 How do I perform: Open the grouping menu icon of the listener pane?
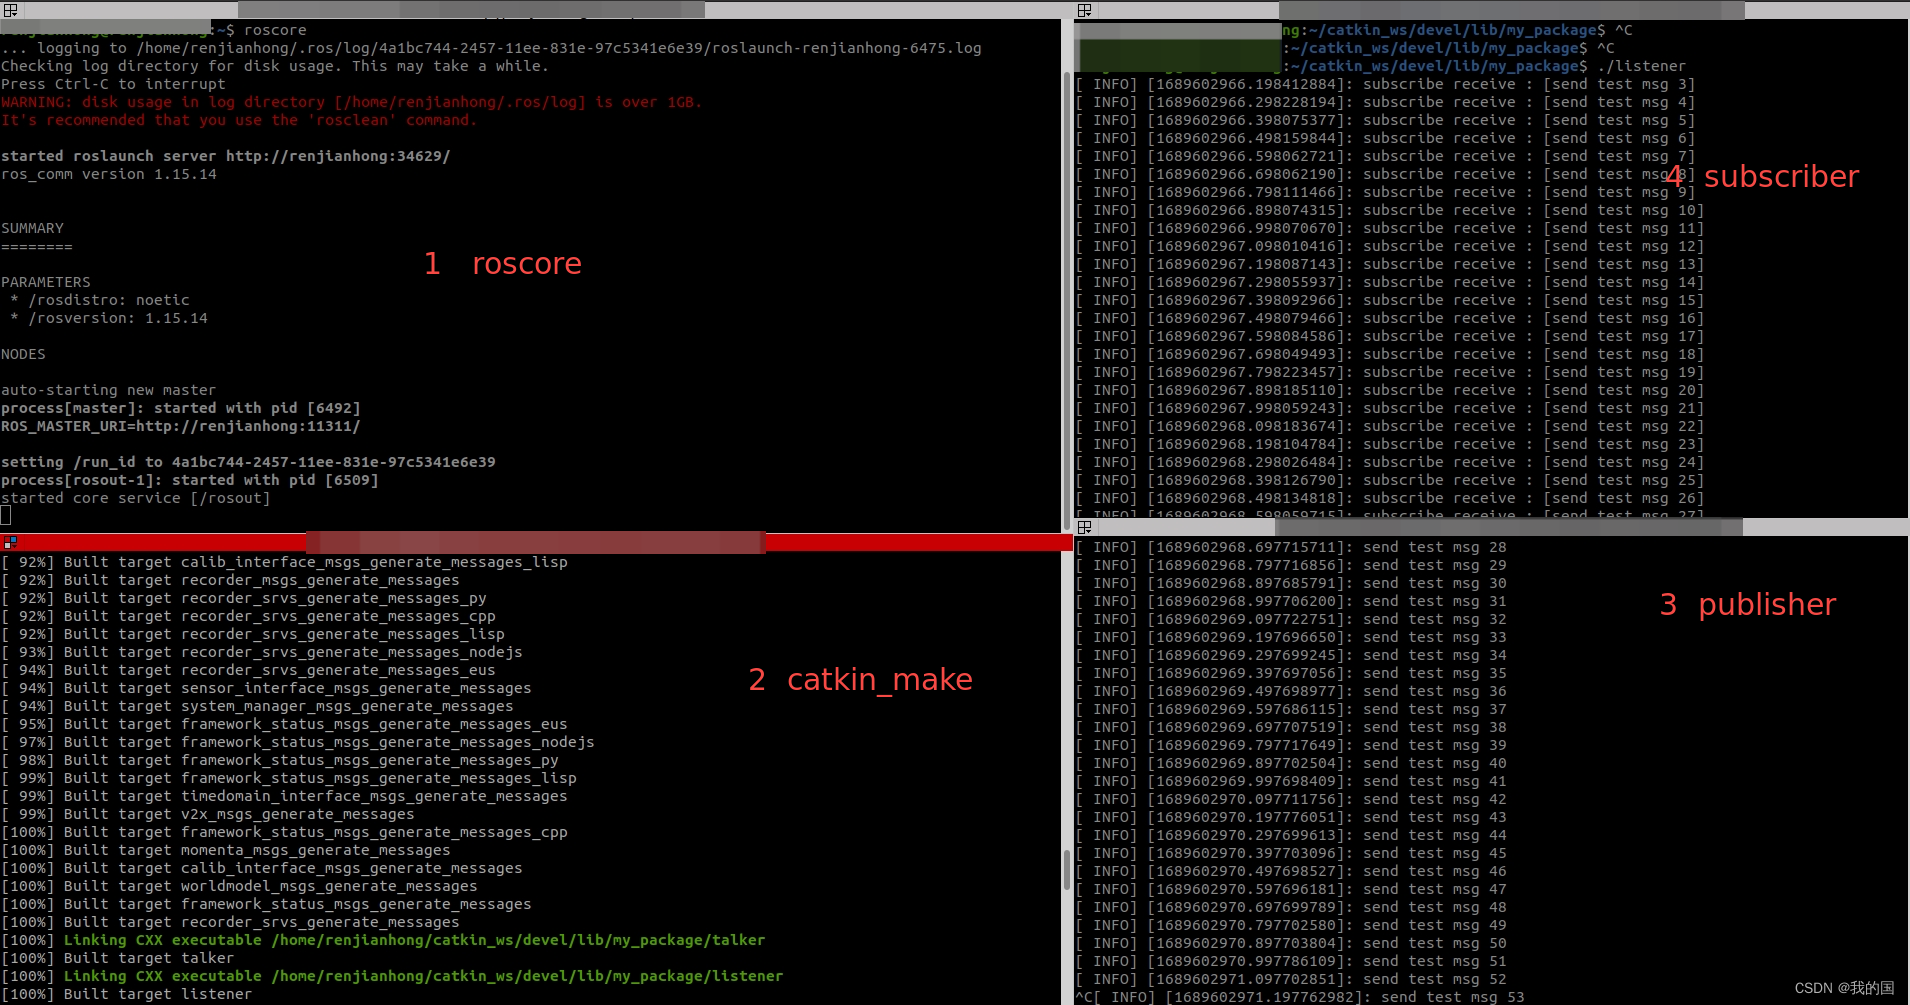1084,10
